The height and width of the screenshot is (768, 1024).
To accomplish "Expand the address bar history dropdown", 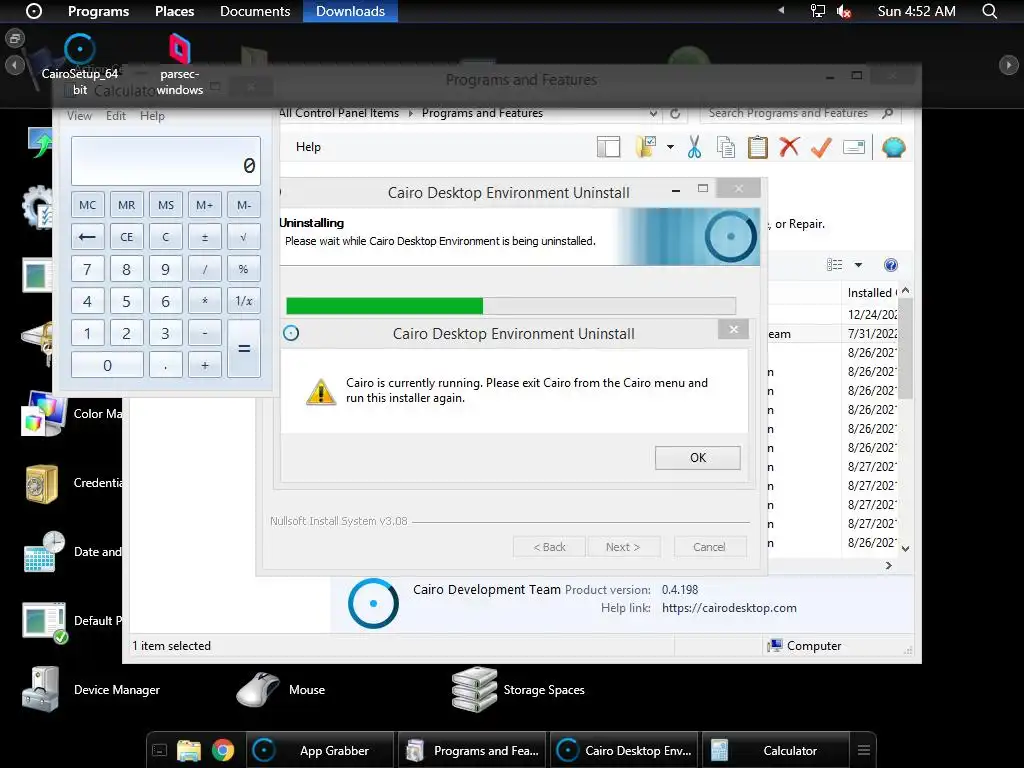I will (x=653, y=114).
